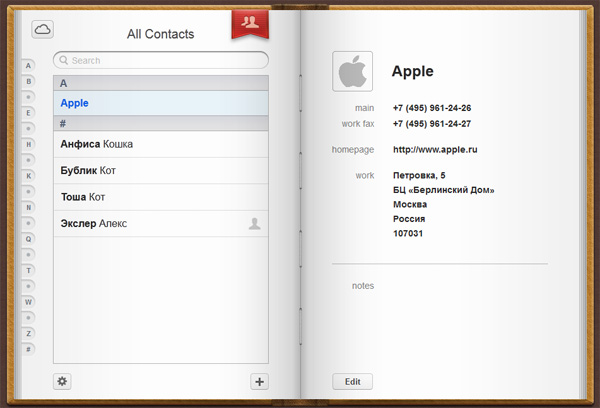This screenshot has height=408, width=600.
Task: Jump to letter Z in index
Action: pos(29,333)
